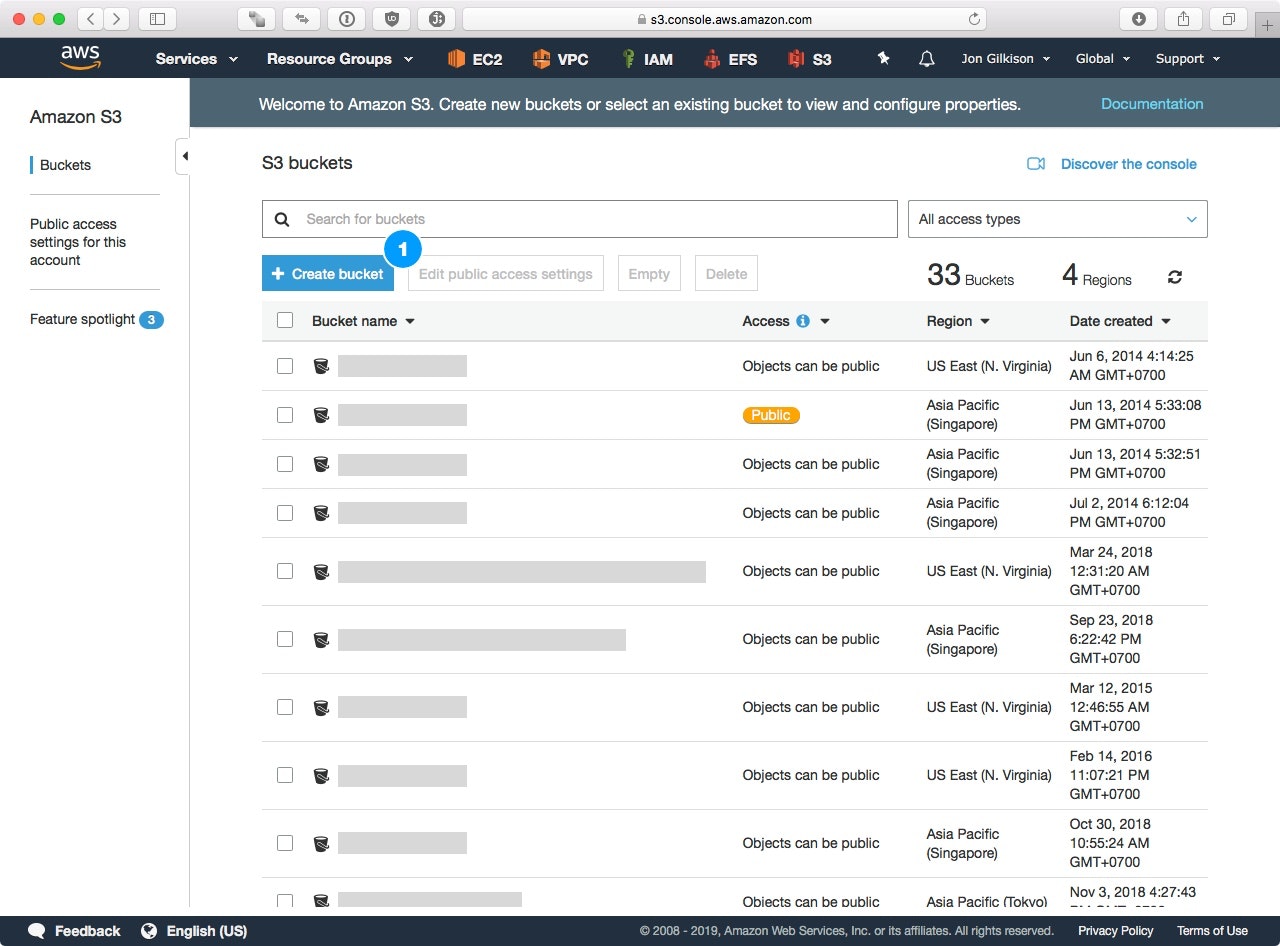The height and width of the screenshot is (946, 1280).
Task: Collapse the left sidebar arrow
Action: pyautogui.click(x=184, y=156)
